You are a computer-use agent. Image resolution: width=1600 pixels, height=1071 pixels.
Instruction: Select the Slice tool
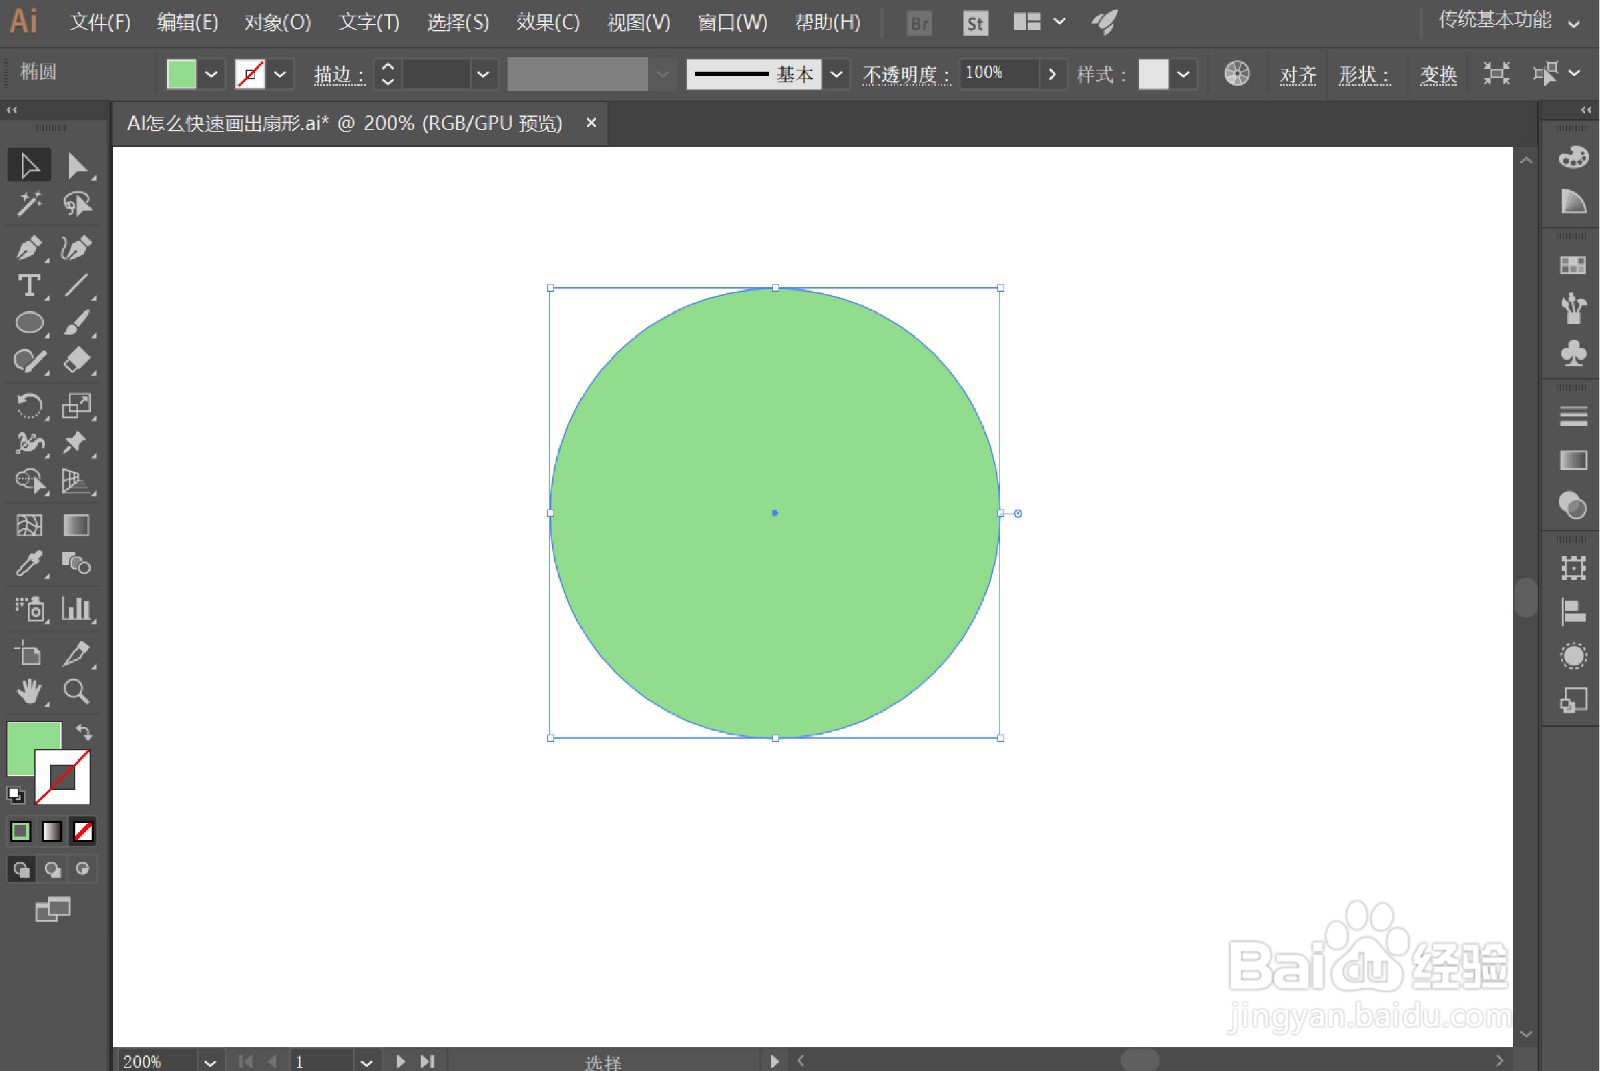[77, 653]
